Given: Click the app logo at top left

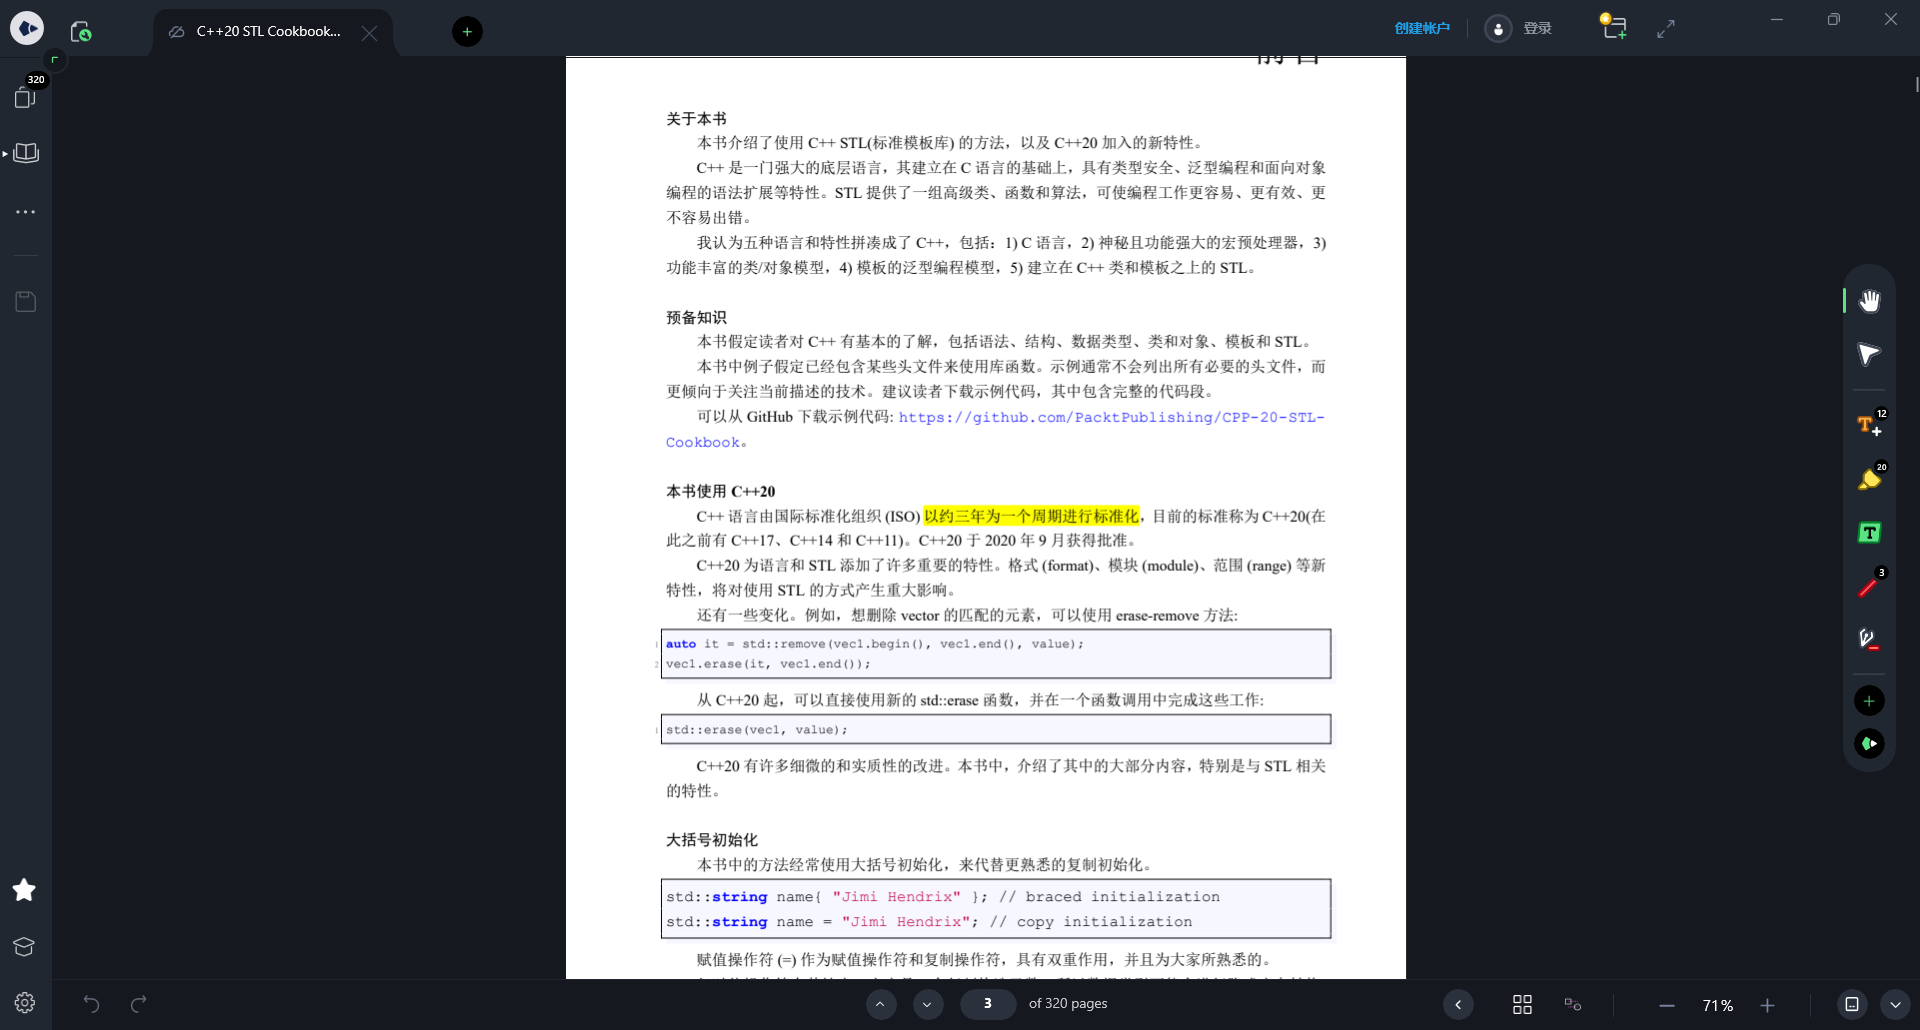Looking at the screenshot, I should pos(27,28).
